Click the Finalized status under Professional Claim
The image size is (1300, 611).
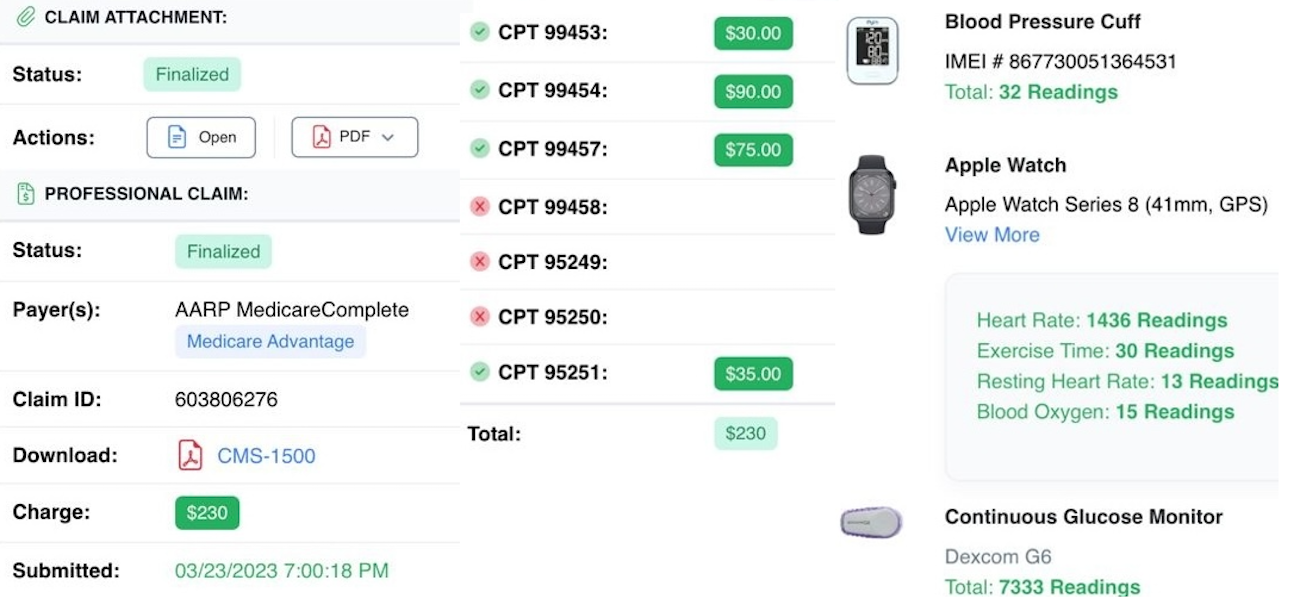223,252
